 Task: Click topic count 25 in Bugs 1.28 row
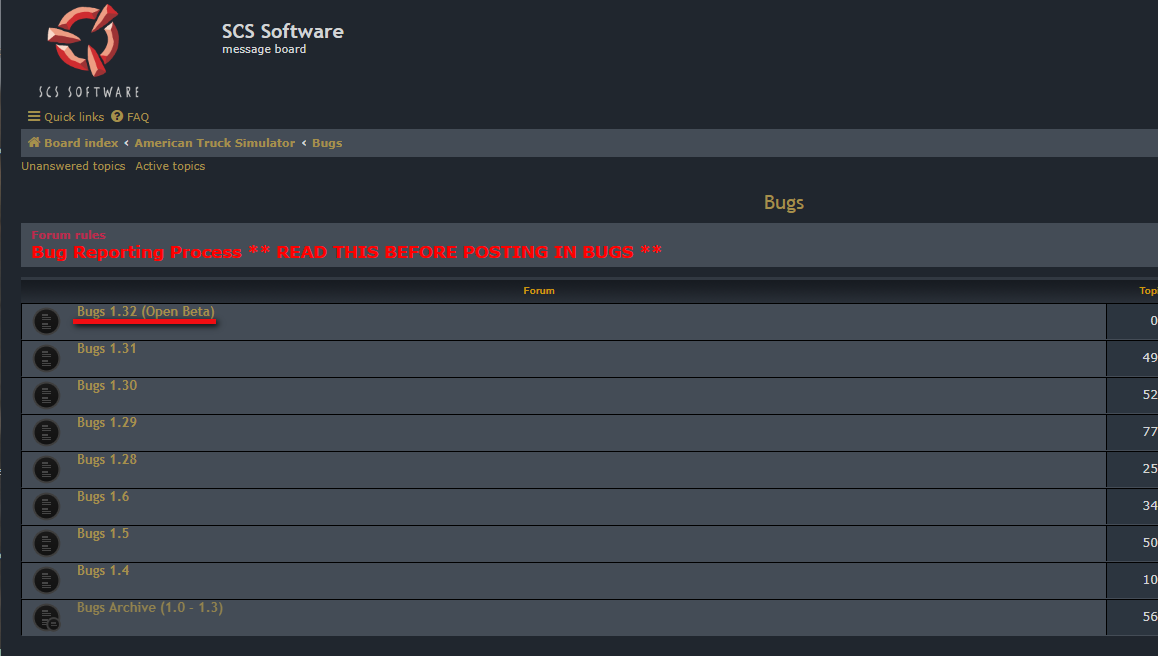[x=1150, y=468]
